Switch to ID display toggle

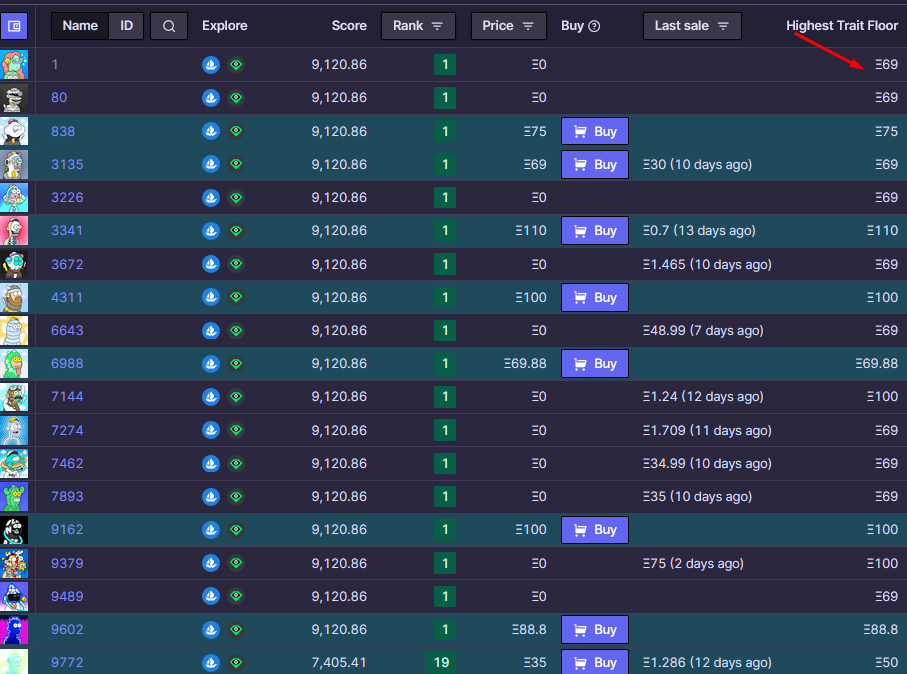tap(126, 26)
